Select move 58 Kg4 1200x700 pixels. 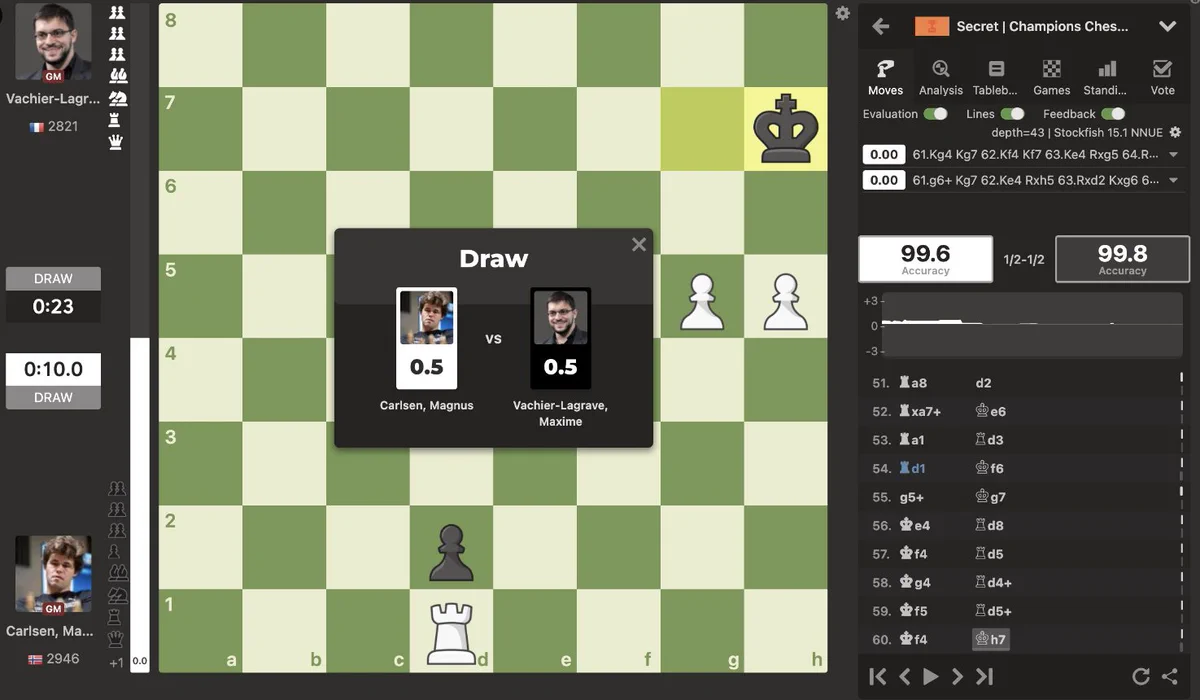tap(915, 582)
